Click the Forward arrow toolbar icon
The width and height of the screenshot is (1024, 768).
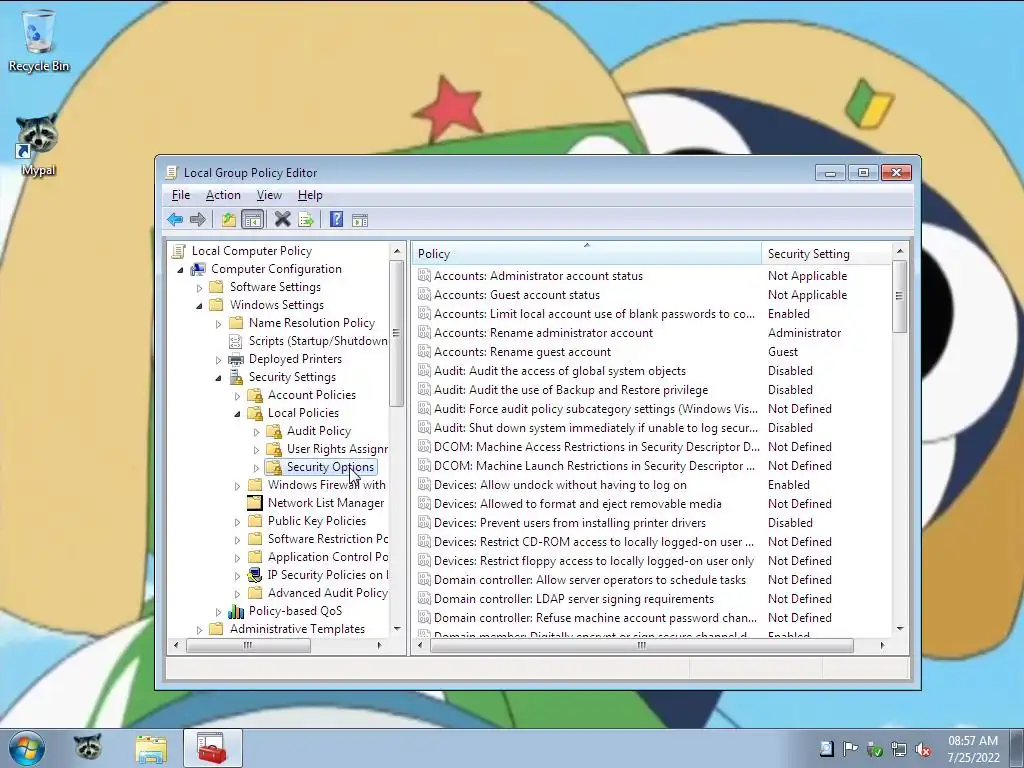[x=198, y=219]
